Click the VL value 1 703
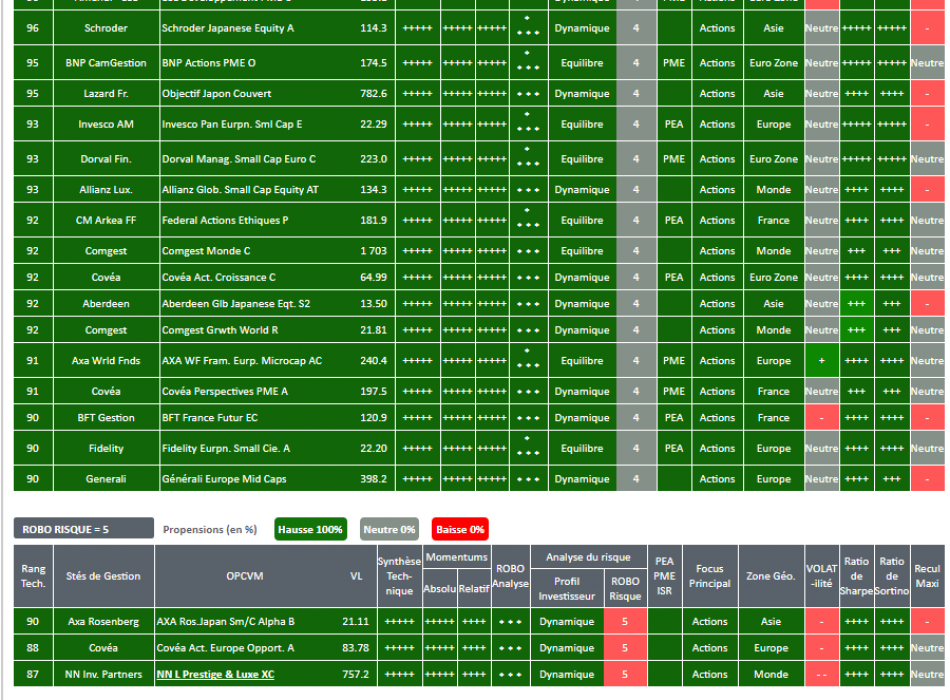Screen dimensions: 950x700 click(x=373, y=251)
